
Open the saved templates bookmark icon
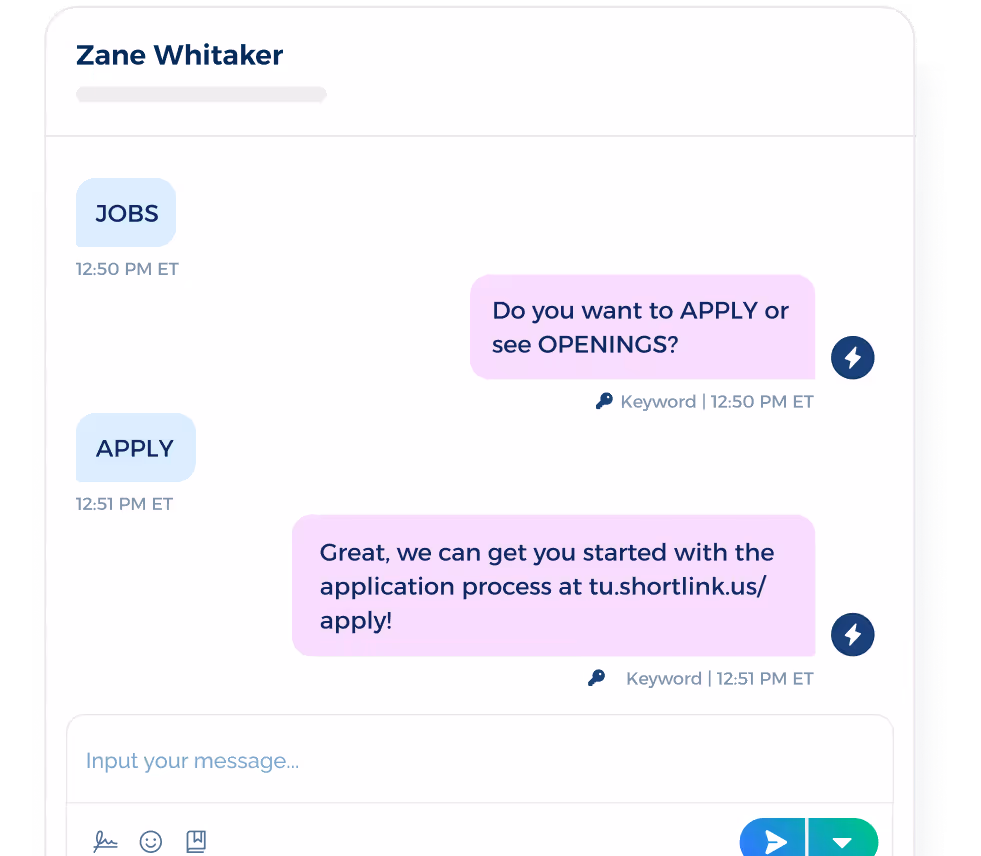pos(196,841)
